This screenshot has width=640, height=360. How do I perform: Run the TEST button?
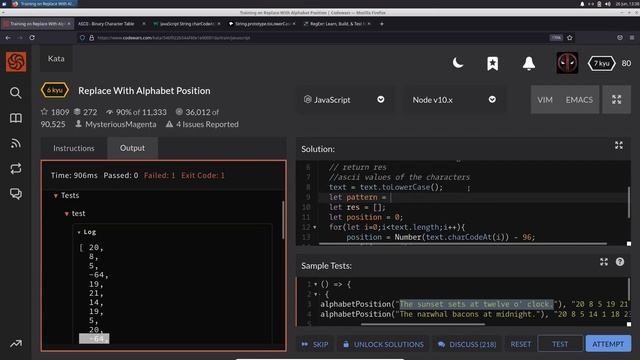pos(560,344)
